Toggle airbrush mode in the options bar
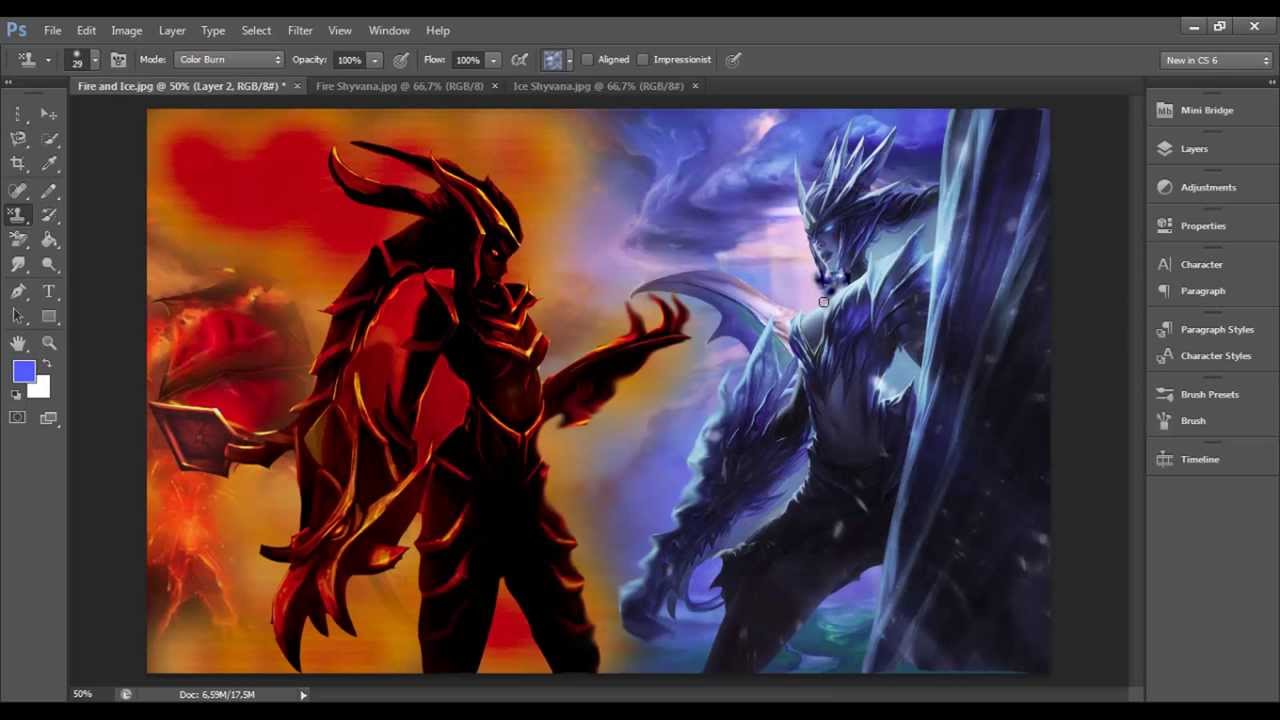1280x720 pixels. tap(518, 59)
